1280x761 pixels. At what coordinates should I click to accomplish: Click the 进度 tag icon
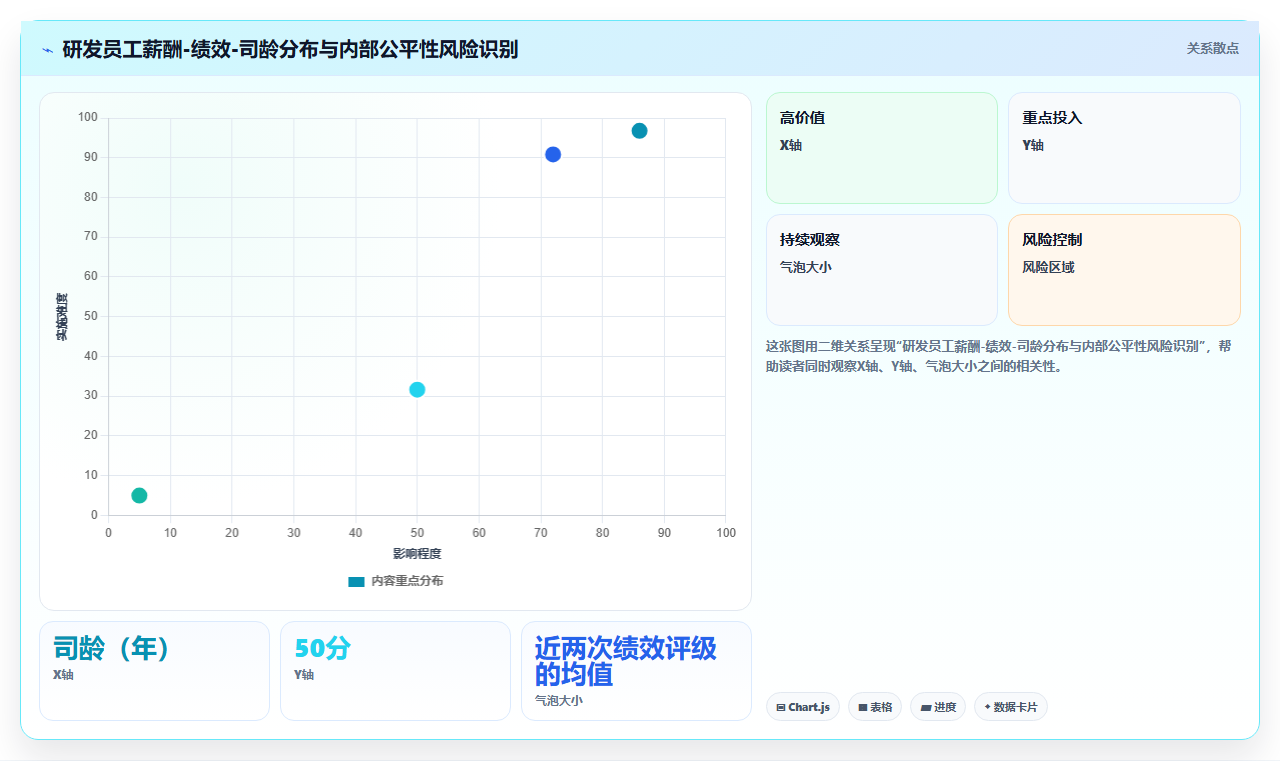click(926, 707)
